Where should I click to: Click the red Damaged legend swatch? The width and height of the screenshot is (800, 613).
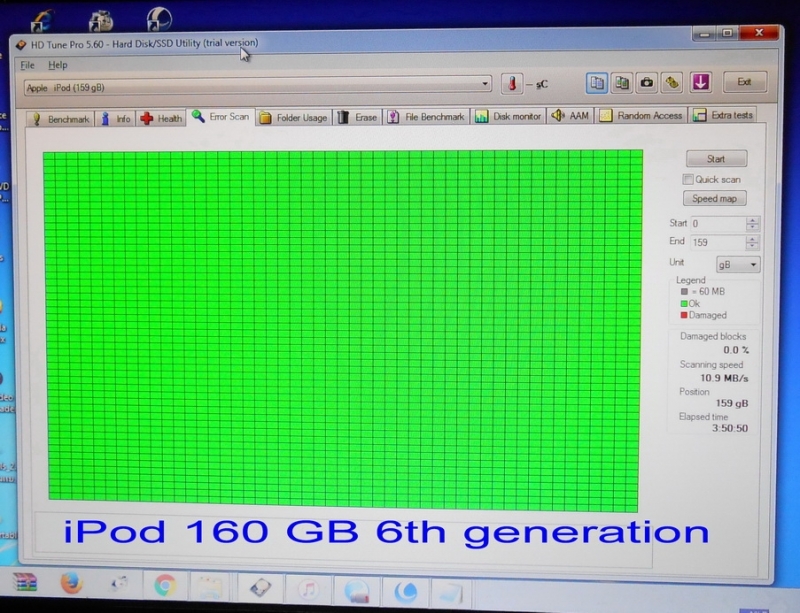point(684,315)
